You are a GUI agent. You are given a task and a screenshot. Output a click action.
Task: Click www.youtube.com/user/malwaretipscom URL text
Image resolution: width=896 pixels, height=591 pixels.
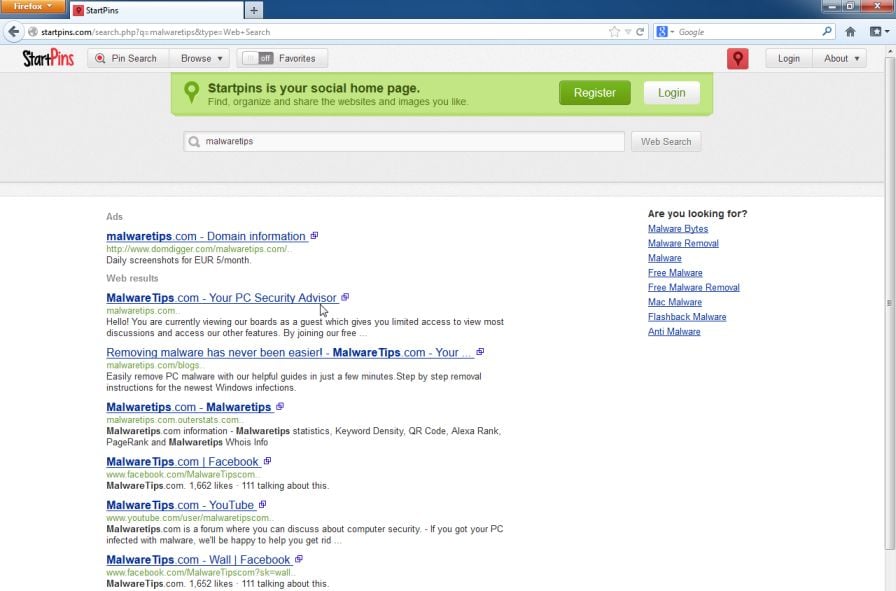coord(188,518)
